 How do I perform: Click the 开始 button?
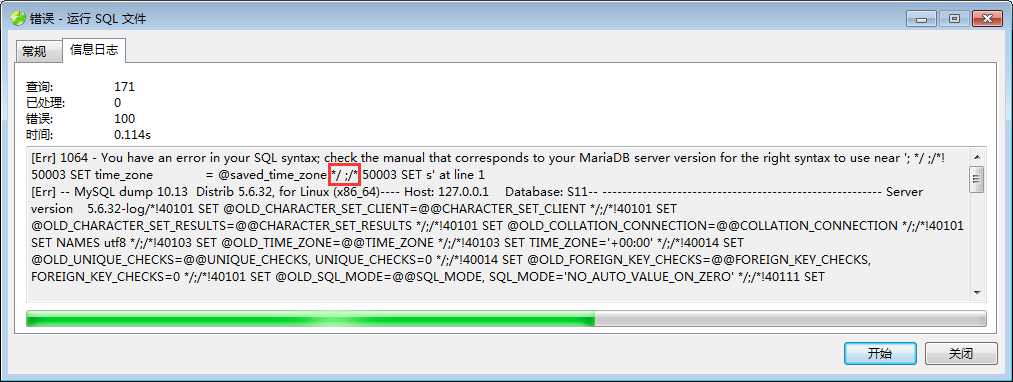point(879,354)
